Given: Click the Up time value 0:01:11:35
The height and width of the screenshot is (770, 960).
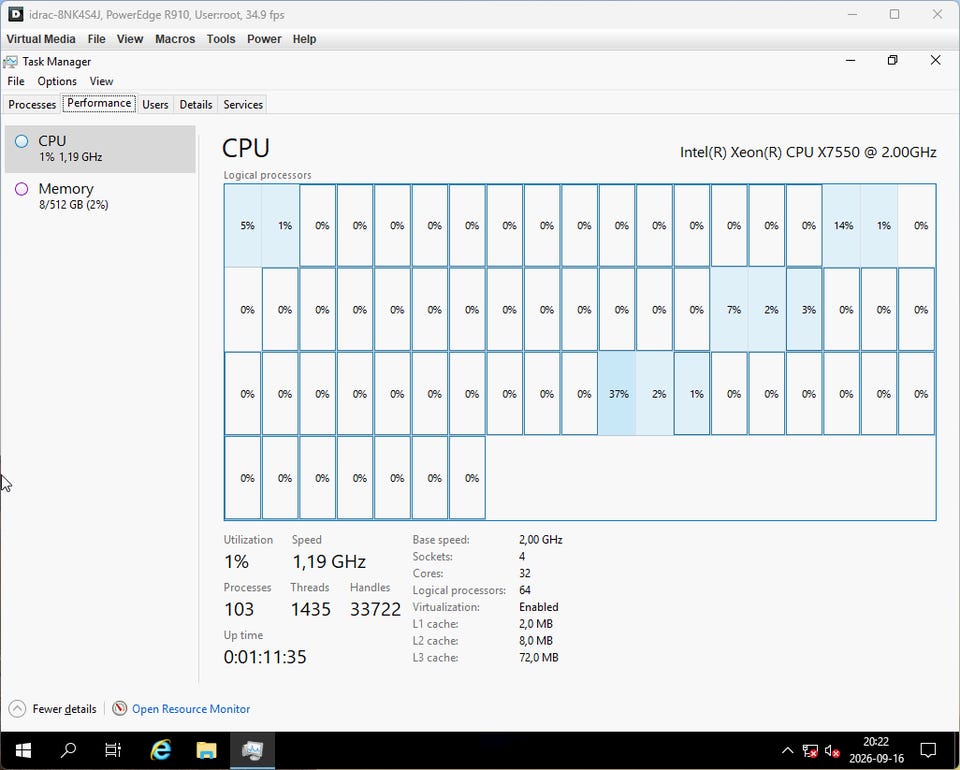Looking at the screenshot, I should point(265,657).
